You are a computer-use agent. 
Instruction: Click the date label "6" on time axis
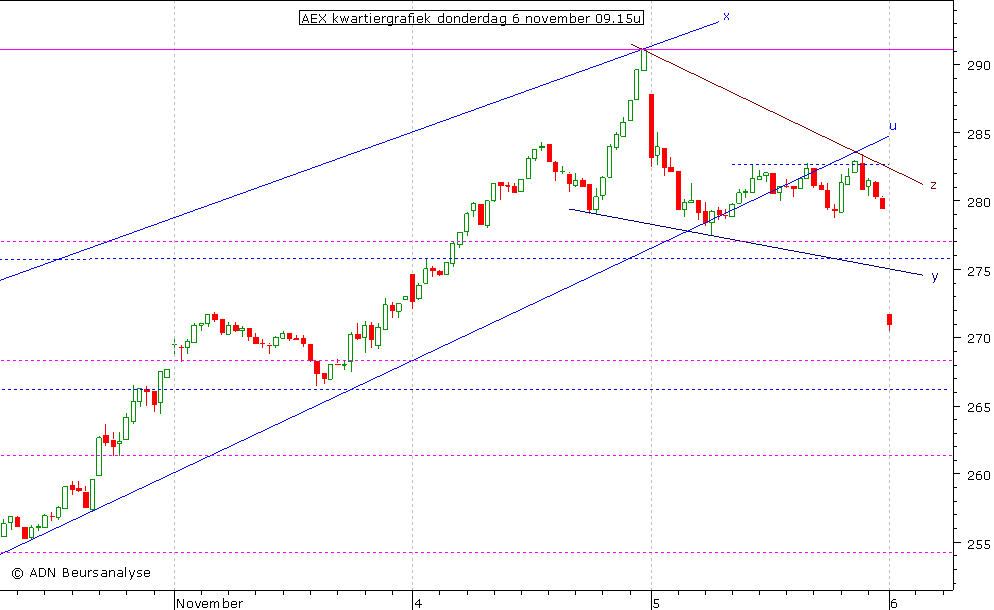(894, 603)
